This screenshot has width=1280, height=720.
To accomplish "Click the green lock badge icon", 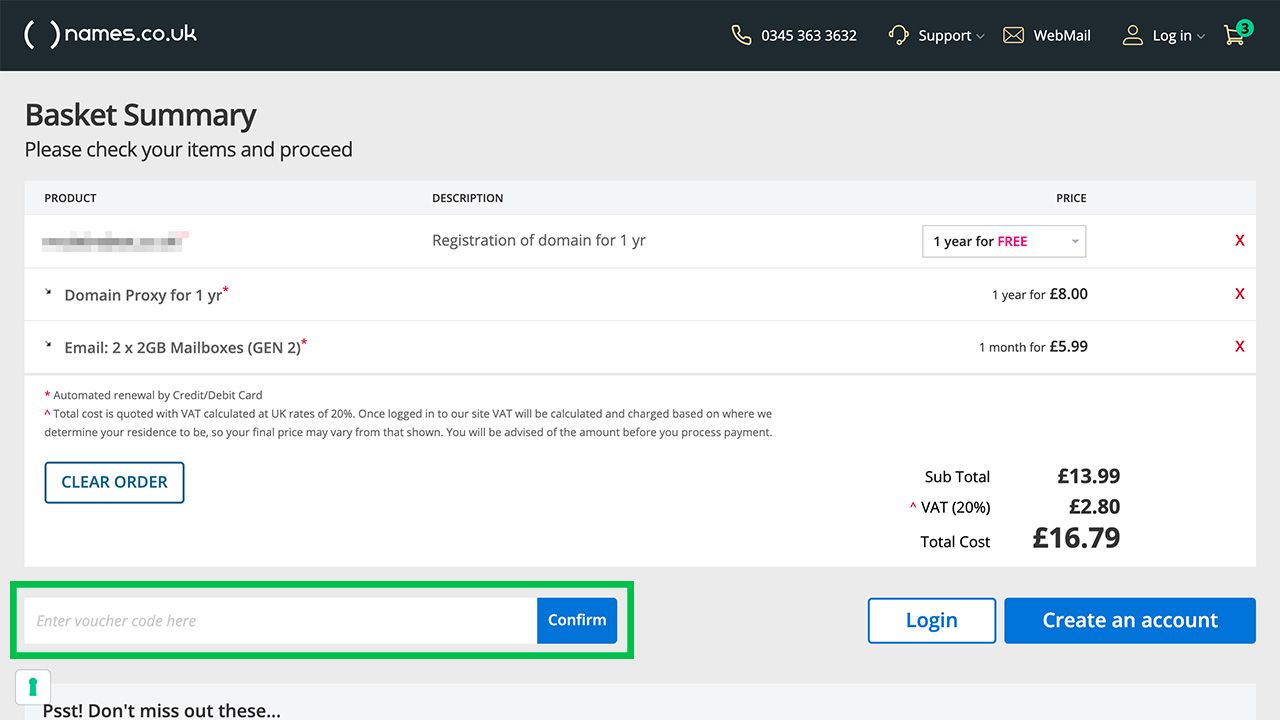I will coord(33,687).
